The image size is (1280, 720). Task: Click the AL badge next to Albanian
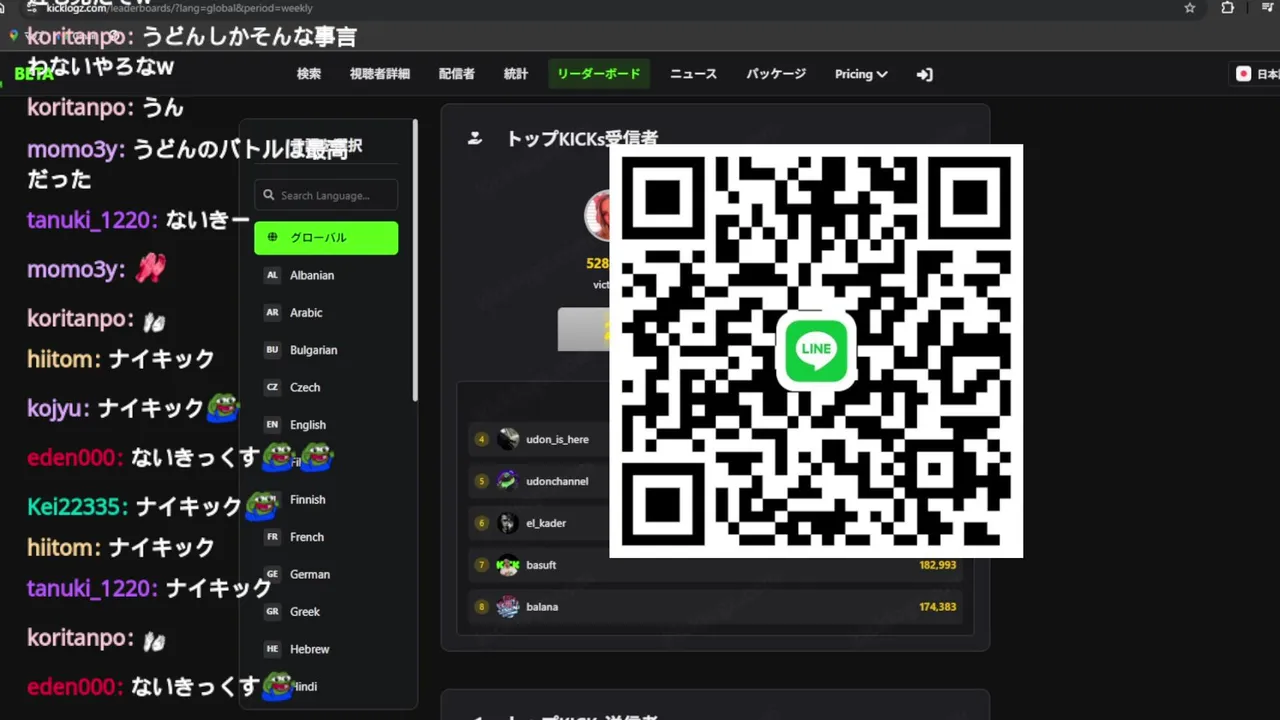coord(272,275)
